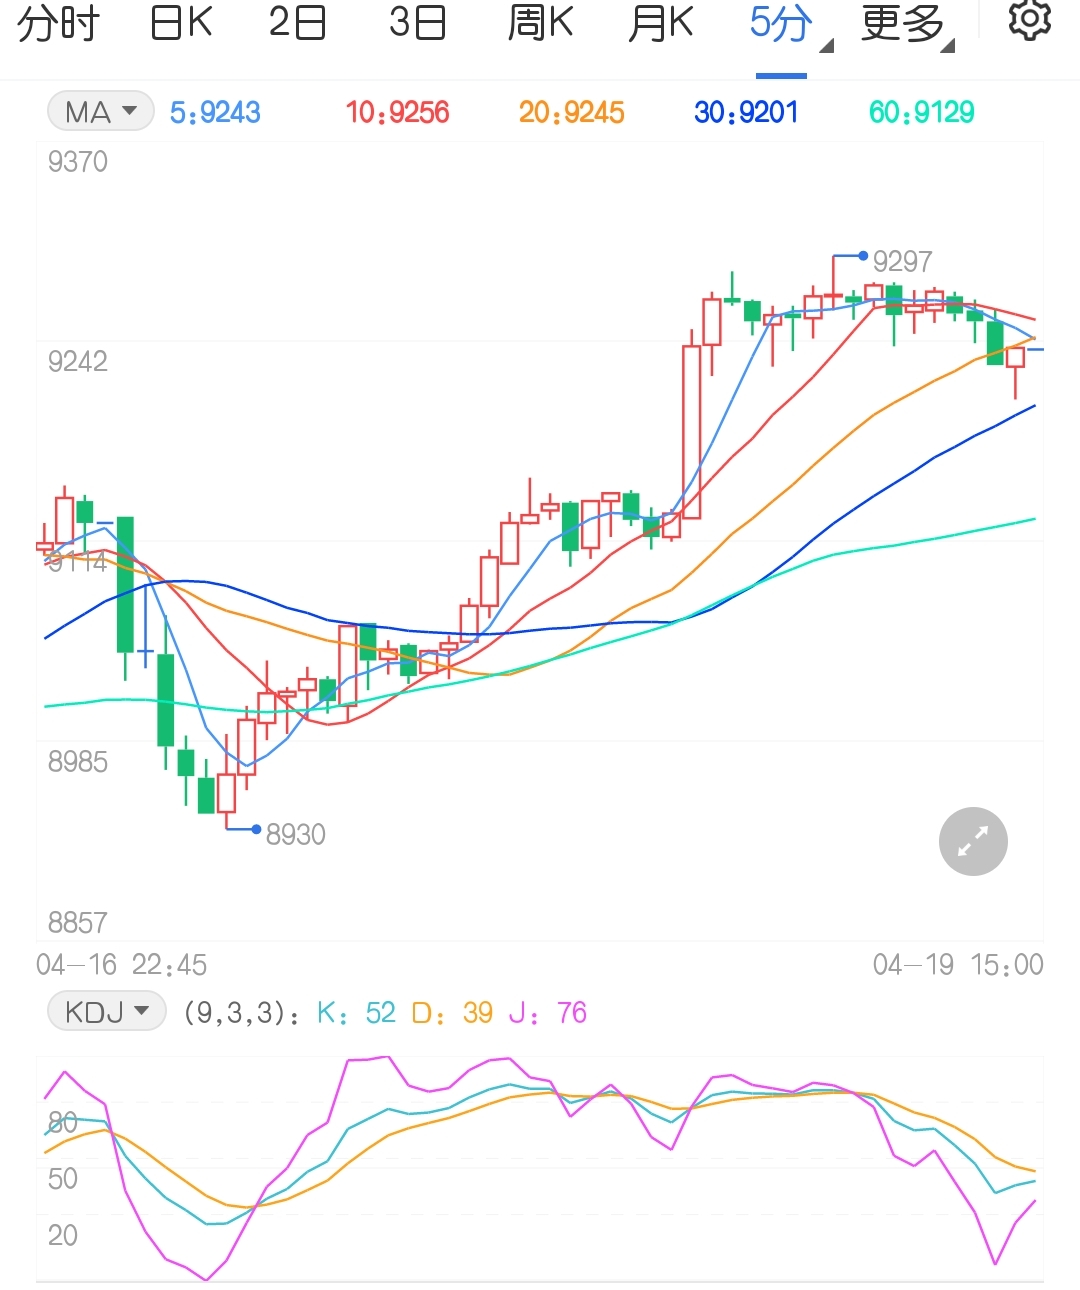1080x1290 pixels.
Task: Click the 9370 price axis label
Action: coord(77,162)
